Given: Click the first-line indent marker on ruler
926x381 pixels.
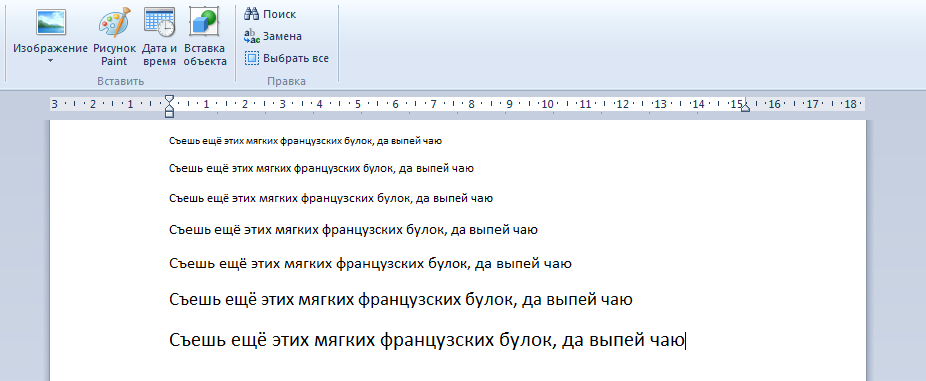Looking at the screenshot, I should (x=169, y=99).
